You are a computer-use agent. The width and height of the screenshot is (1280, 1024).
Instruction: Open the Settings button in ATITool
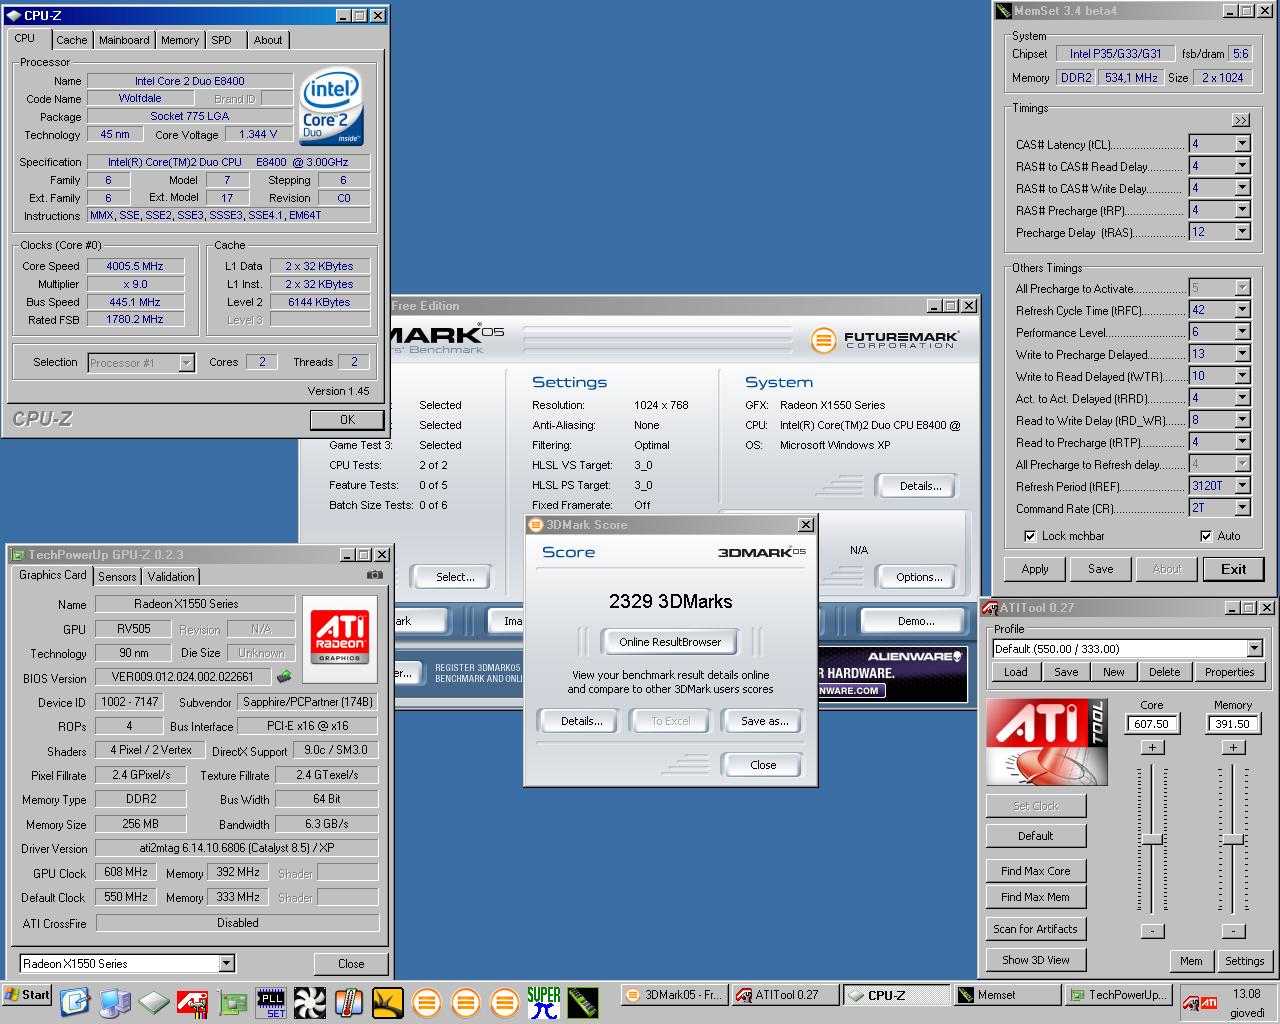(1244, 961)
